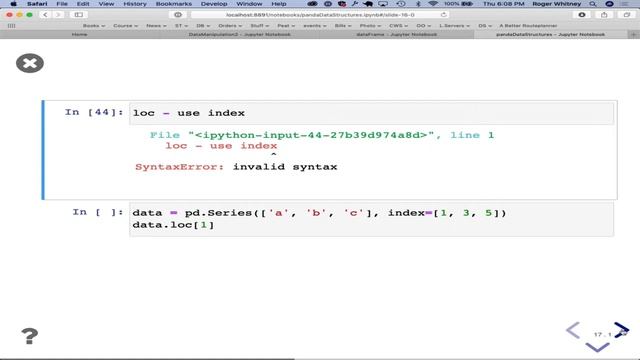Screen dimensions: 640x360
Task: Click the battery status icon
Action: (x=467, y=4)
